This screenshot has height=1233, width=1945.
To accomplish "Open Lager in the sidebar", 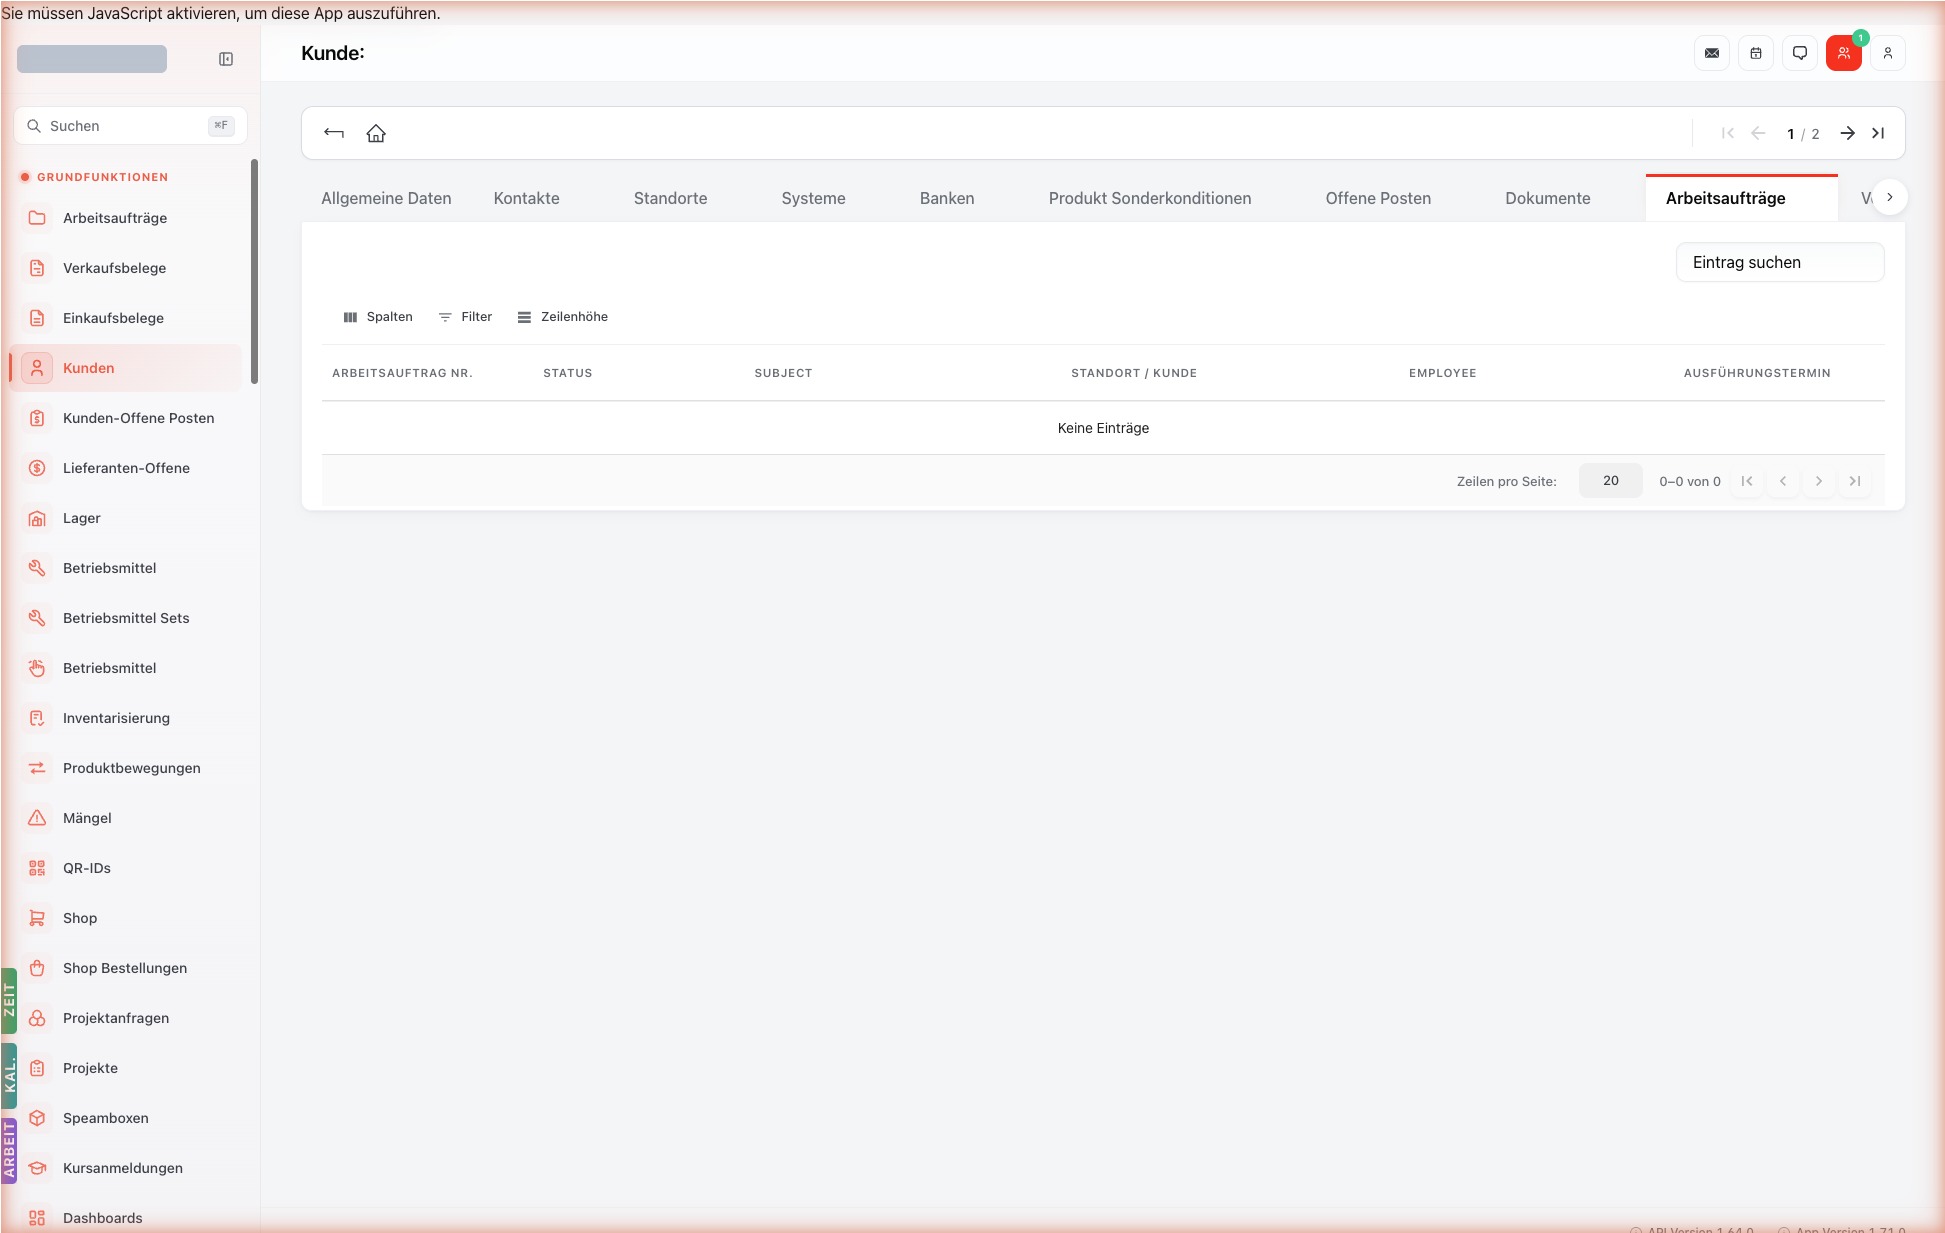I will click(x=126, y=518).
